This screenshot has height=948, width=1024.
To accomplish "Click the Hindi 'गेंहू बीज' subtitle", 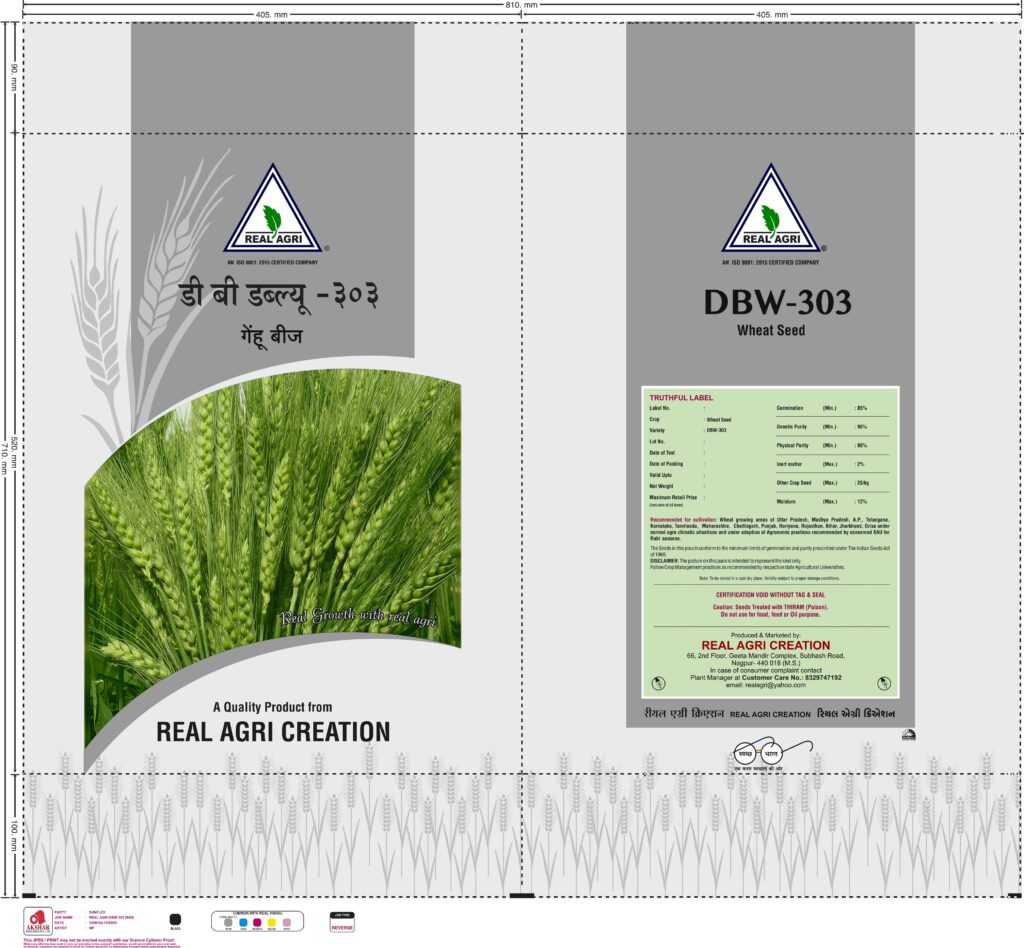I will [271, 336].
